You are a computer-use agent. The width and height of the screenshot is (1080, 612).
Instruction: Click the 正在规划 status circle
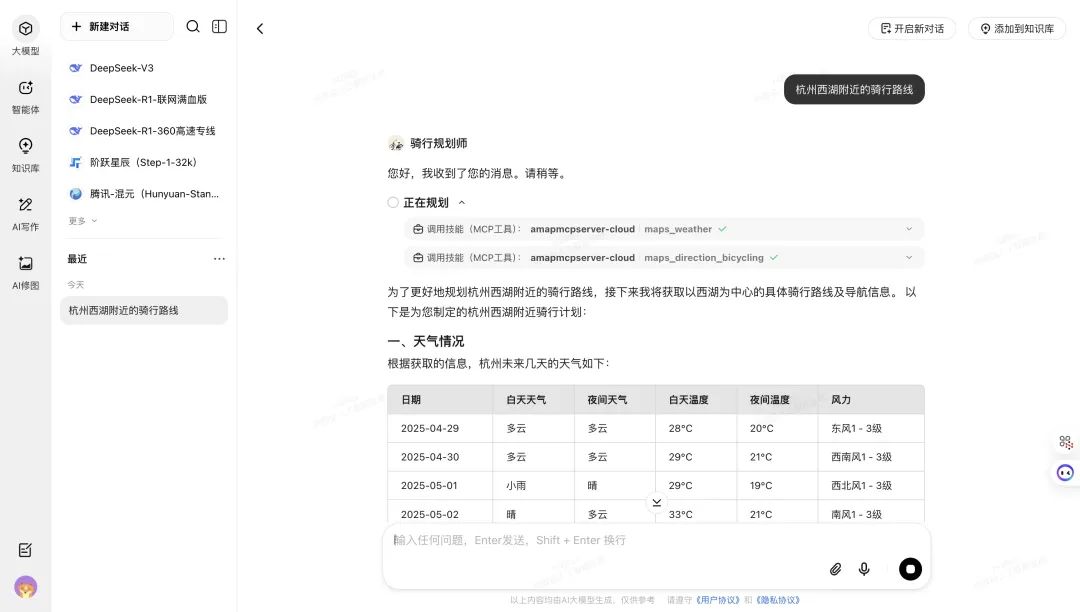click(393, 202)
